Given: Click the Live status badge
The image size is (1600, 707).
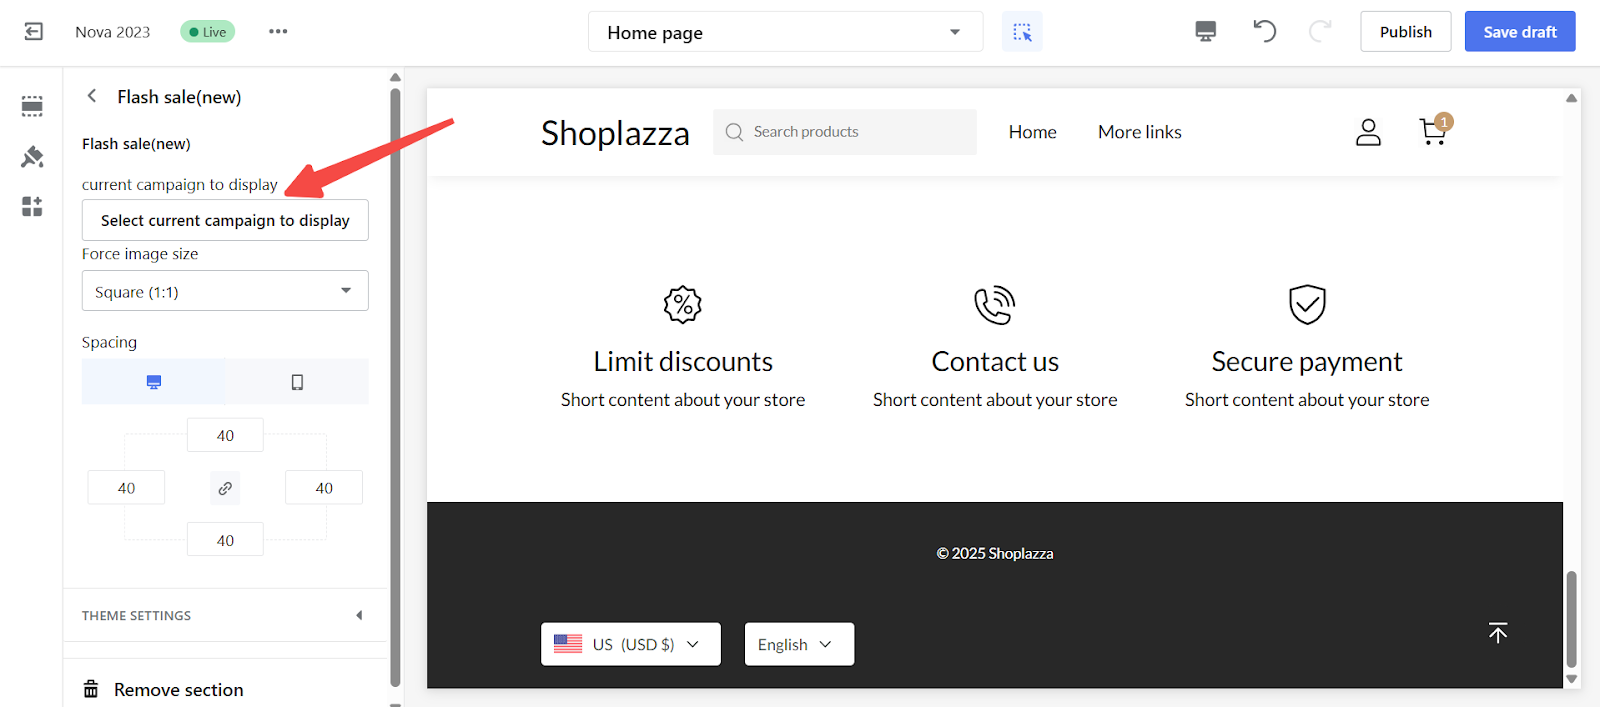Looking at the screenshot, I should [207, 32].
